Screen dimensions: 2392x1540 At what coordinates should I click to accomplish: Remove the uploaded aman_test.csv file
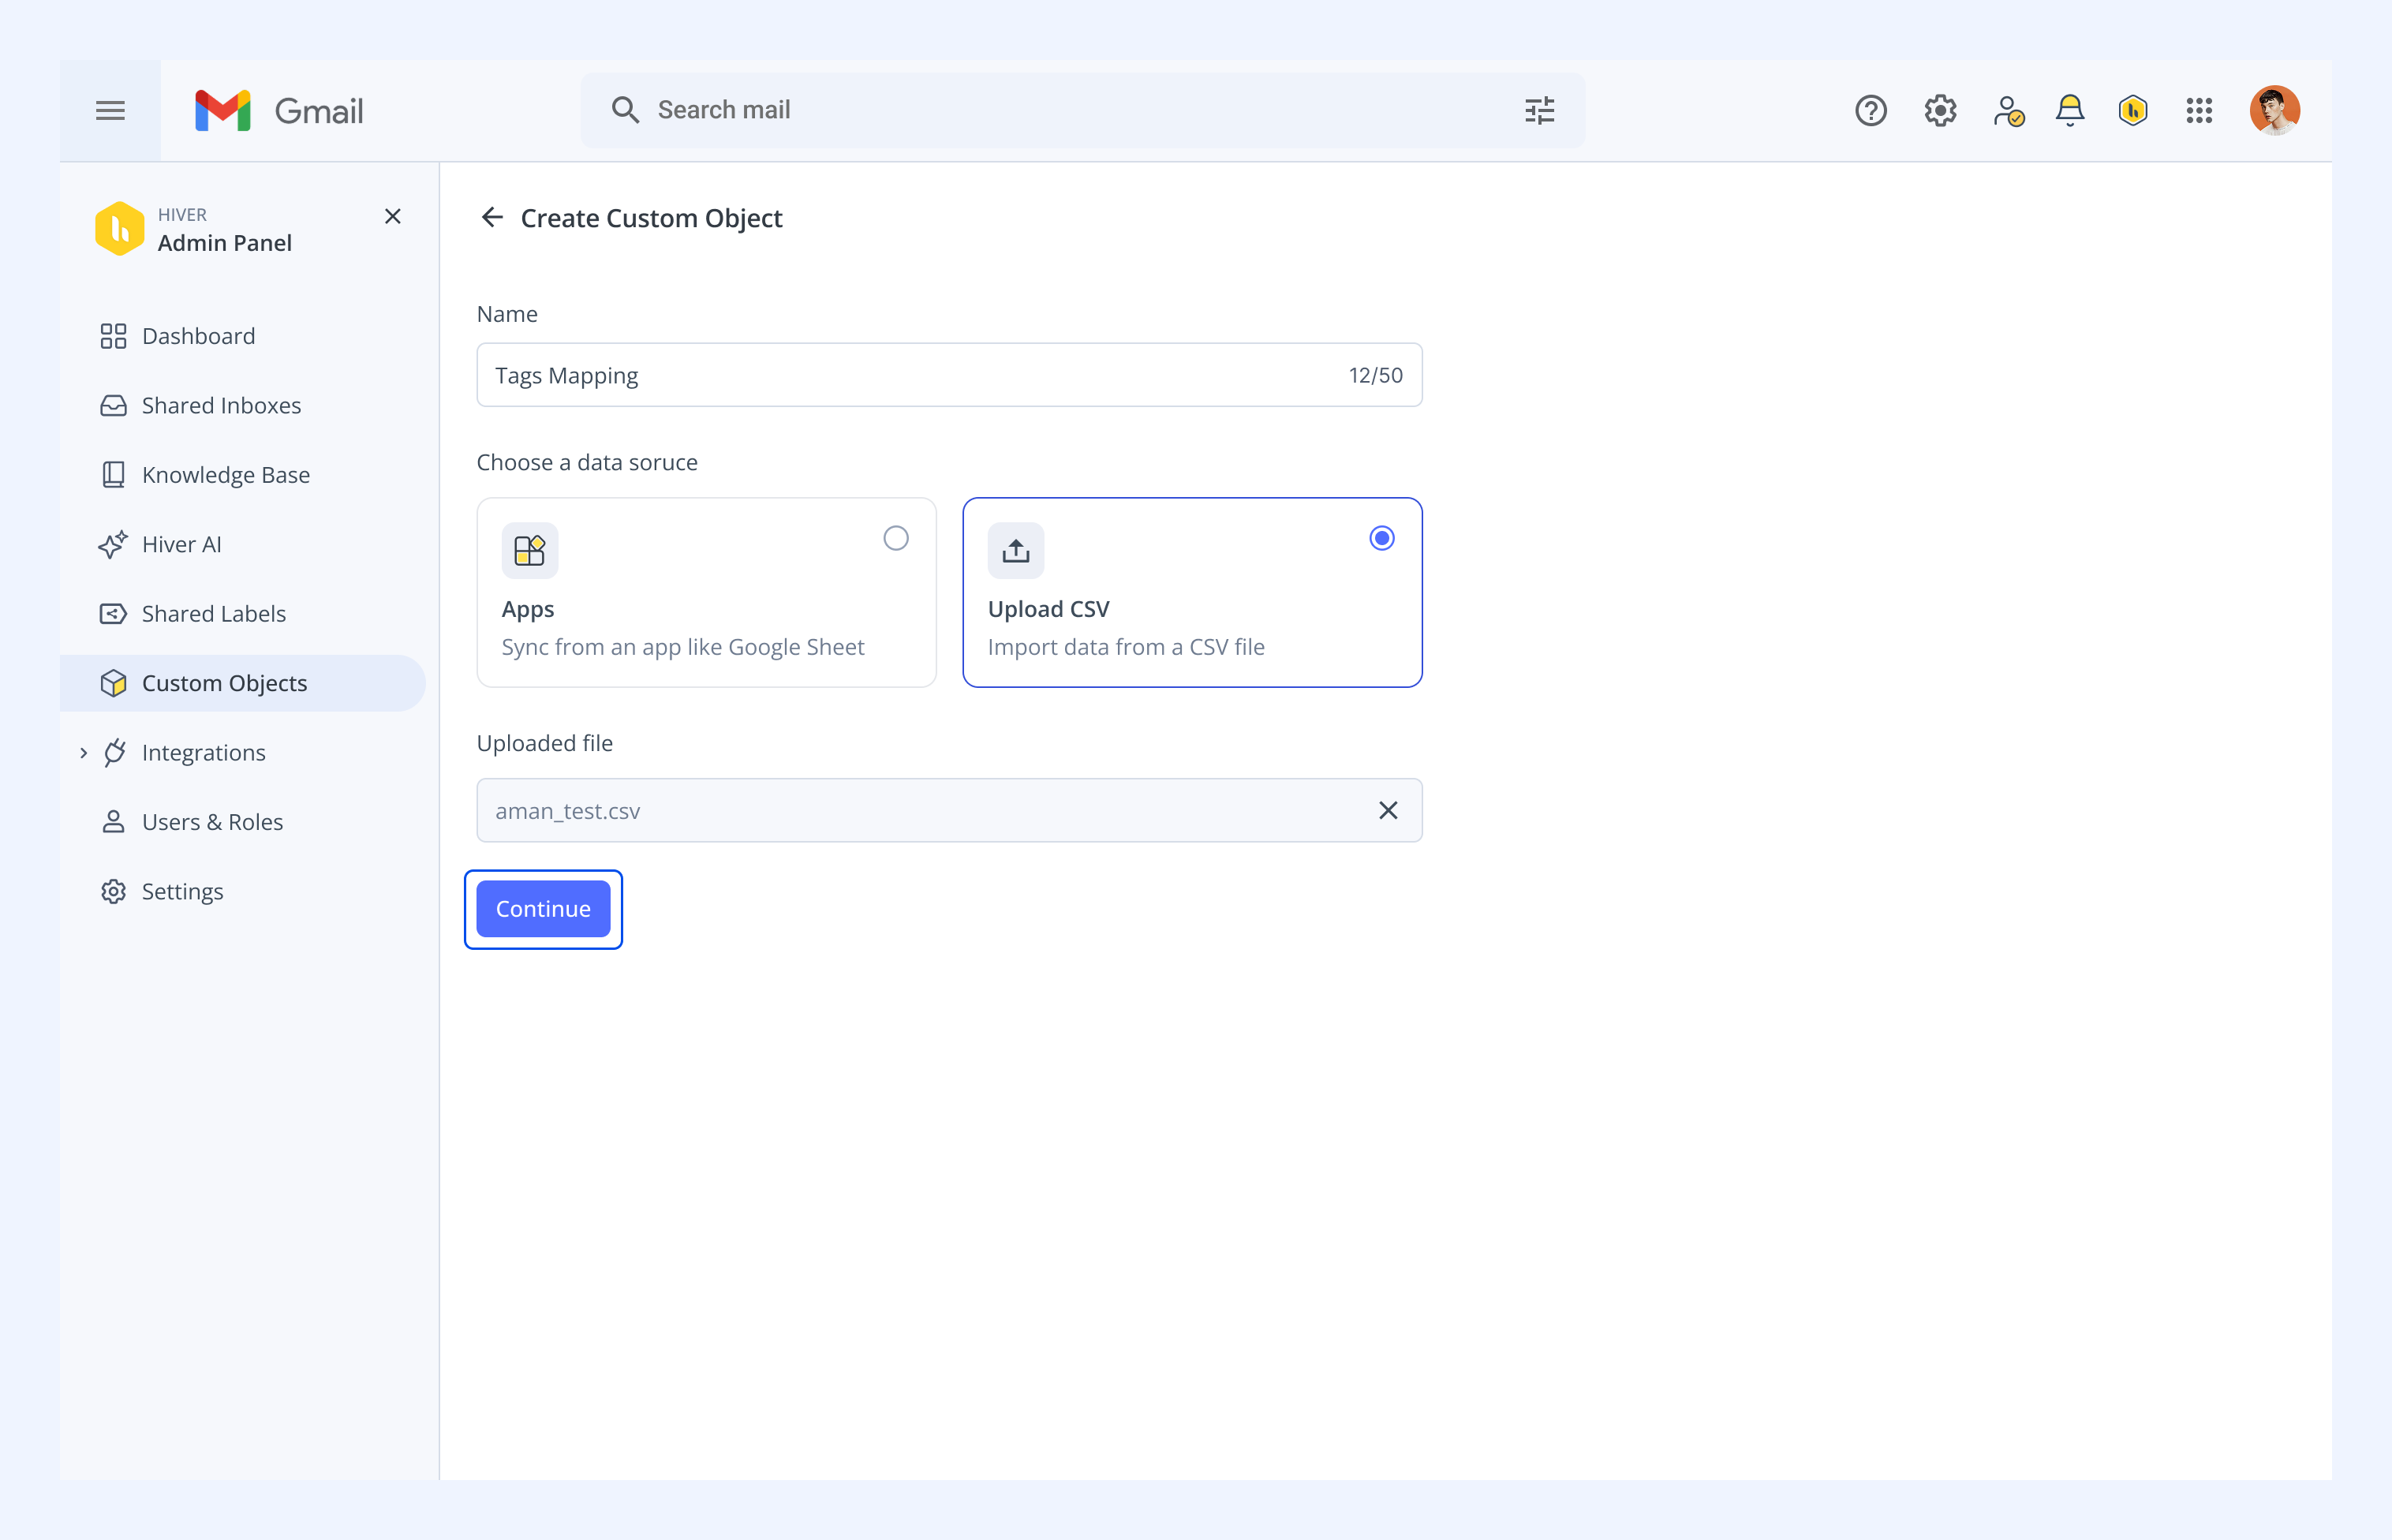point(1388,810)
